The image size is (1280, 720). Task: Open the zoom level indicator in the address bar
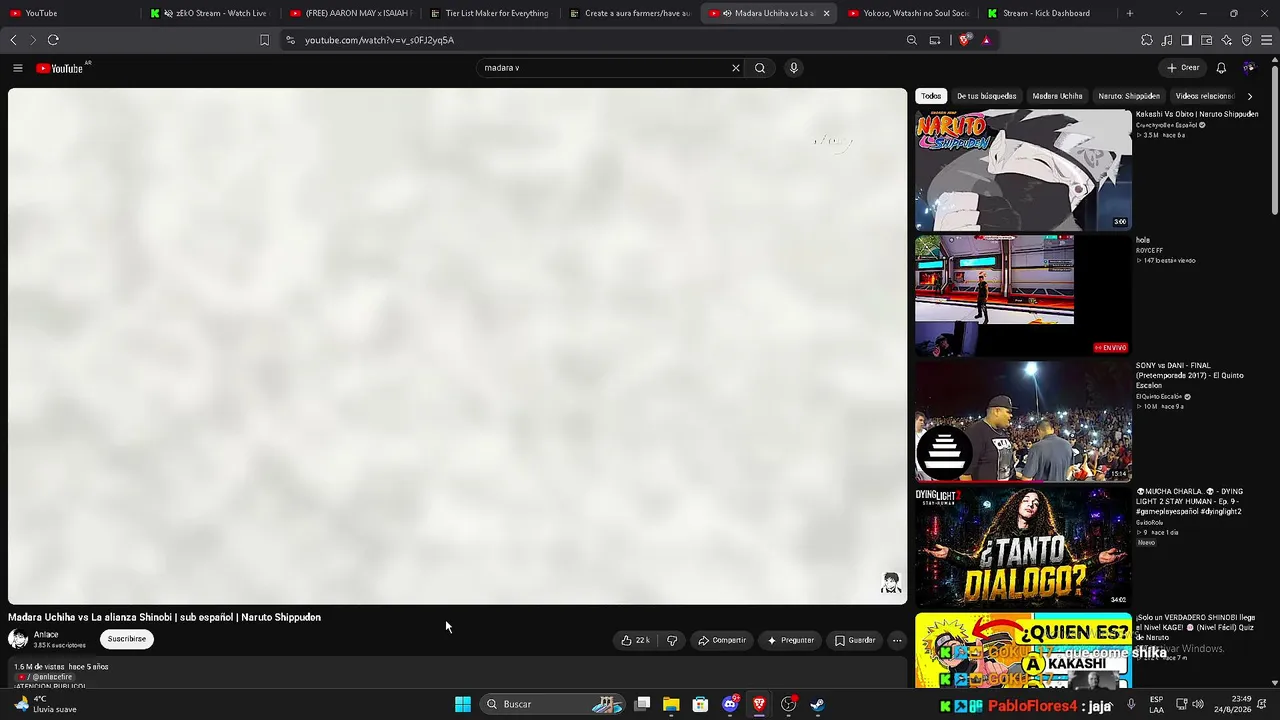click(x=912, y=40)
